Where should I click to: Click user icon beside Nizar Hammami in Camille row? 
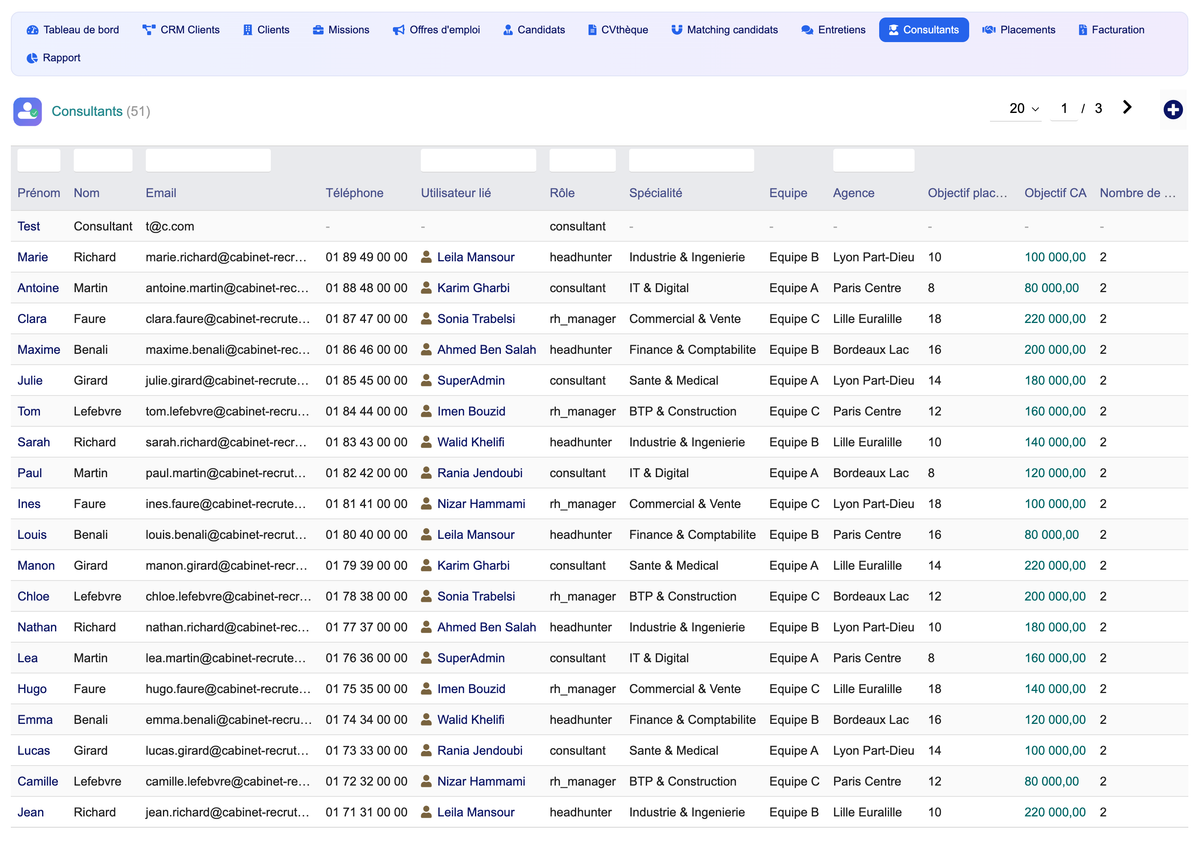(x=427, y=782)
